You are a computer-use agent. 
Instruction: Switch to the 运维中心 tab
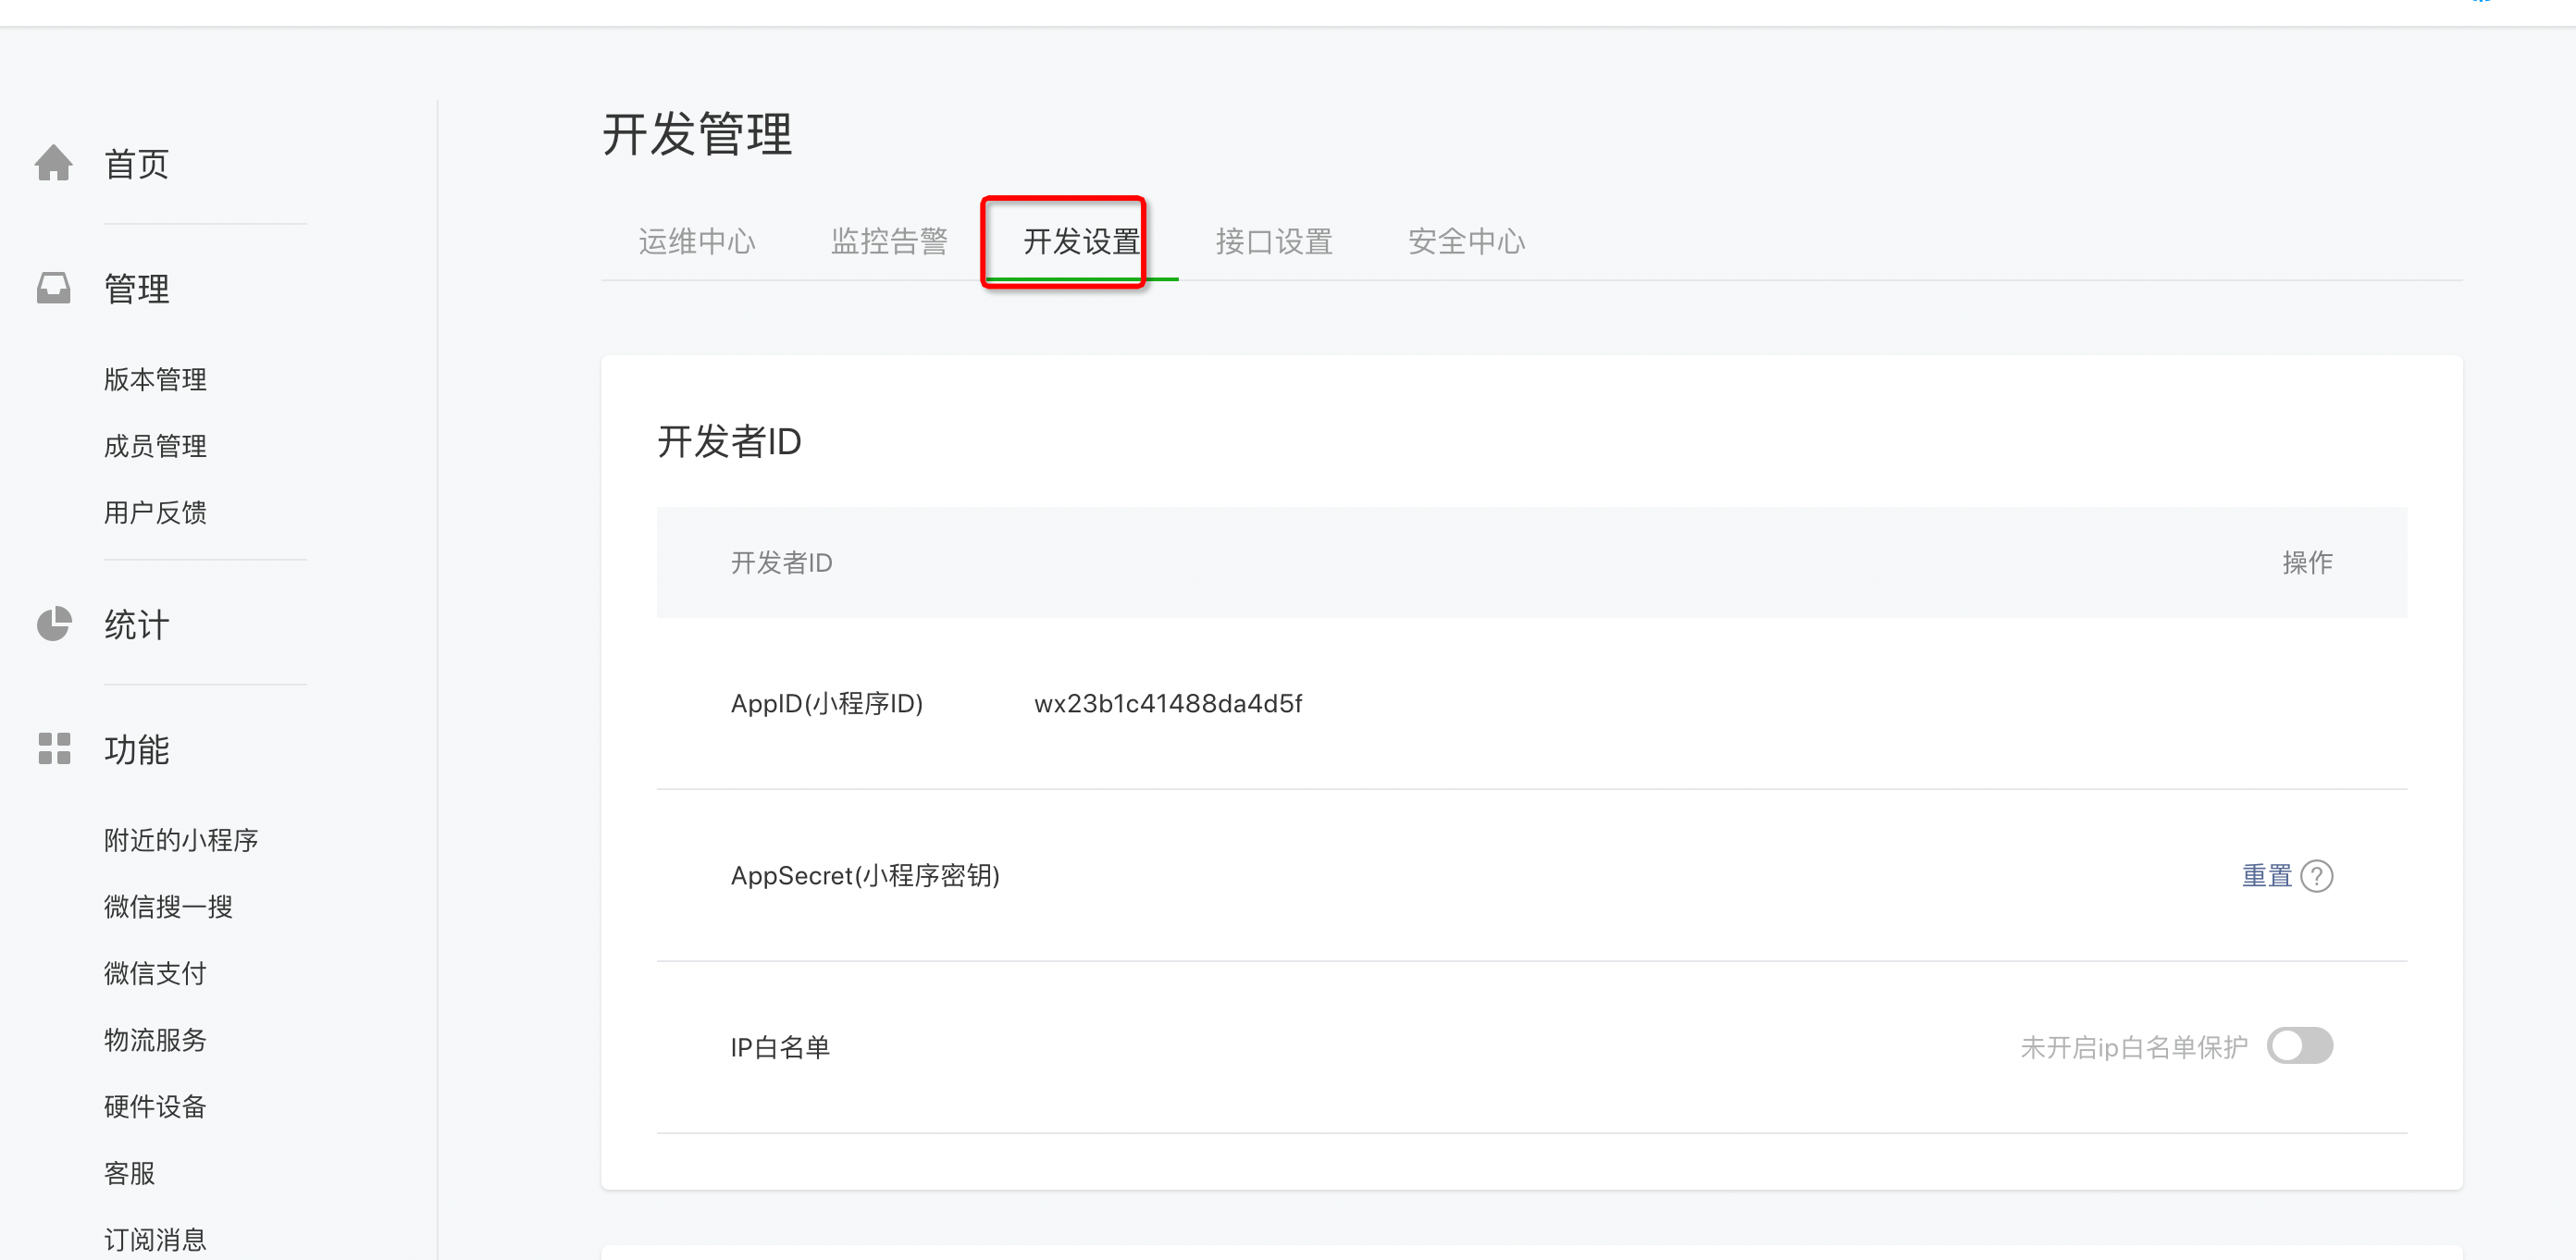pyautogui.click(x=696, y=241)
